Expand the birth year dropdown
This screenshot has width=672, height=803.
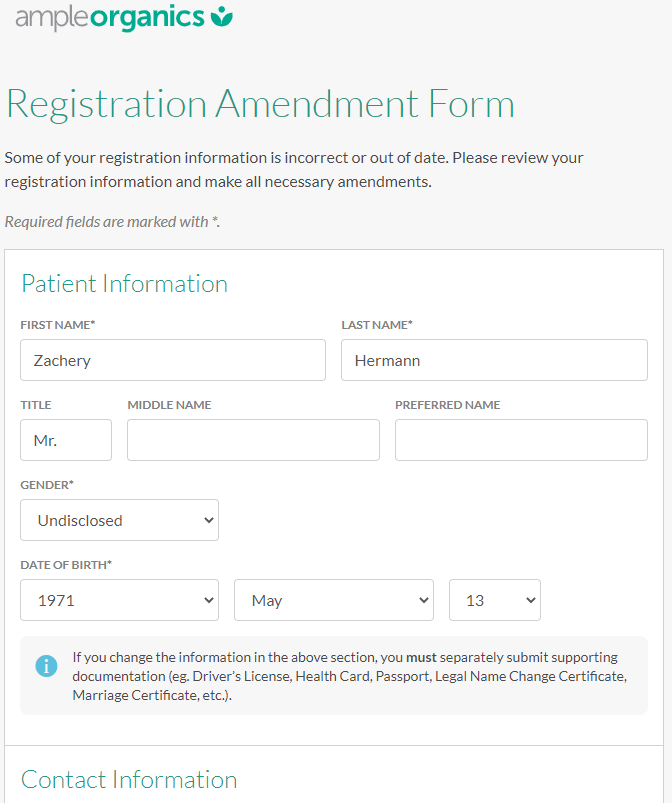[x=119, y=600]
